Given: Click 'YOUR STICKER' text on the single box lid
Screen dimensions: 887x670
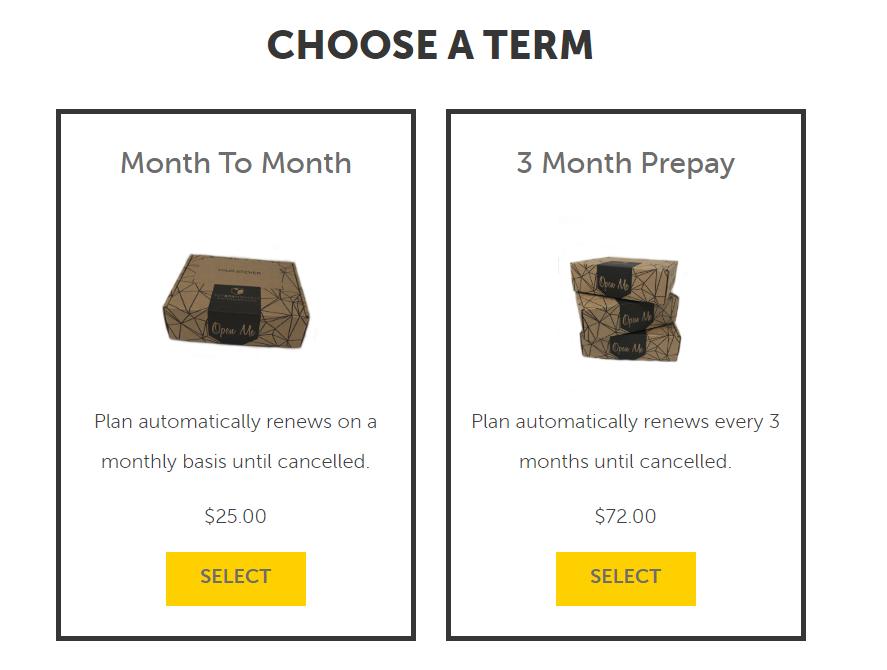Looking at the screenshot, I should (239, 272).
